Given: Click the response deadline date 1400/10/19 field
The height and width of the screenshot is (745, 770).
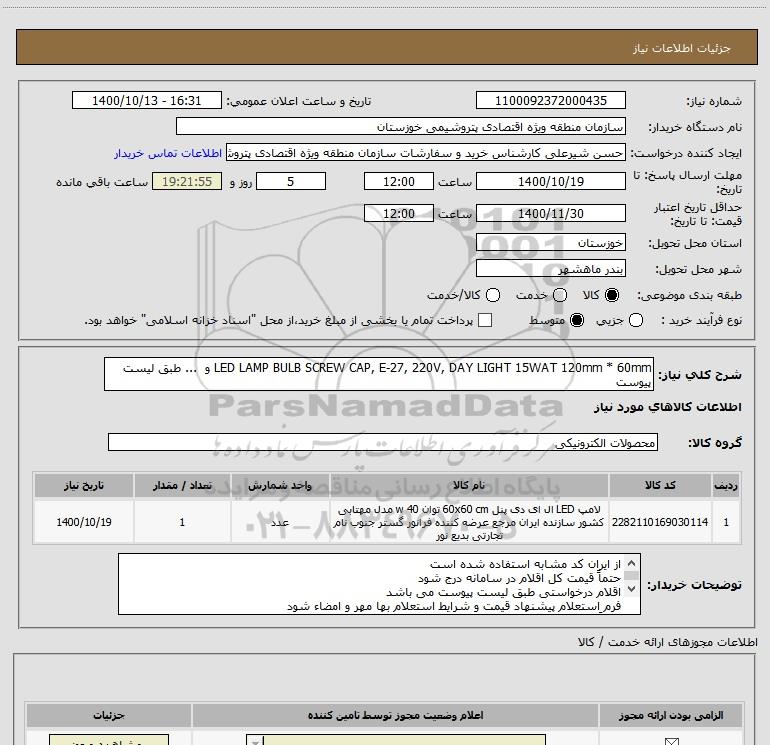Looking at the screenshot, I should point(550,181).
